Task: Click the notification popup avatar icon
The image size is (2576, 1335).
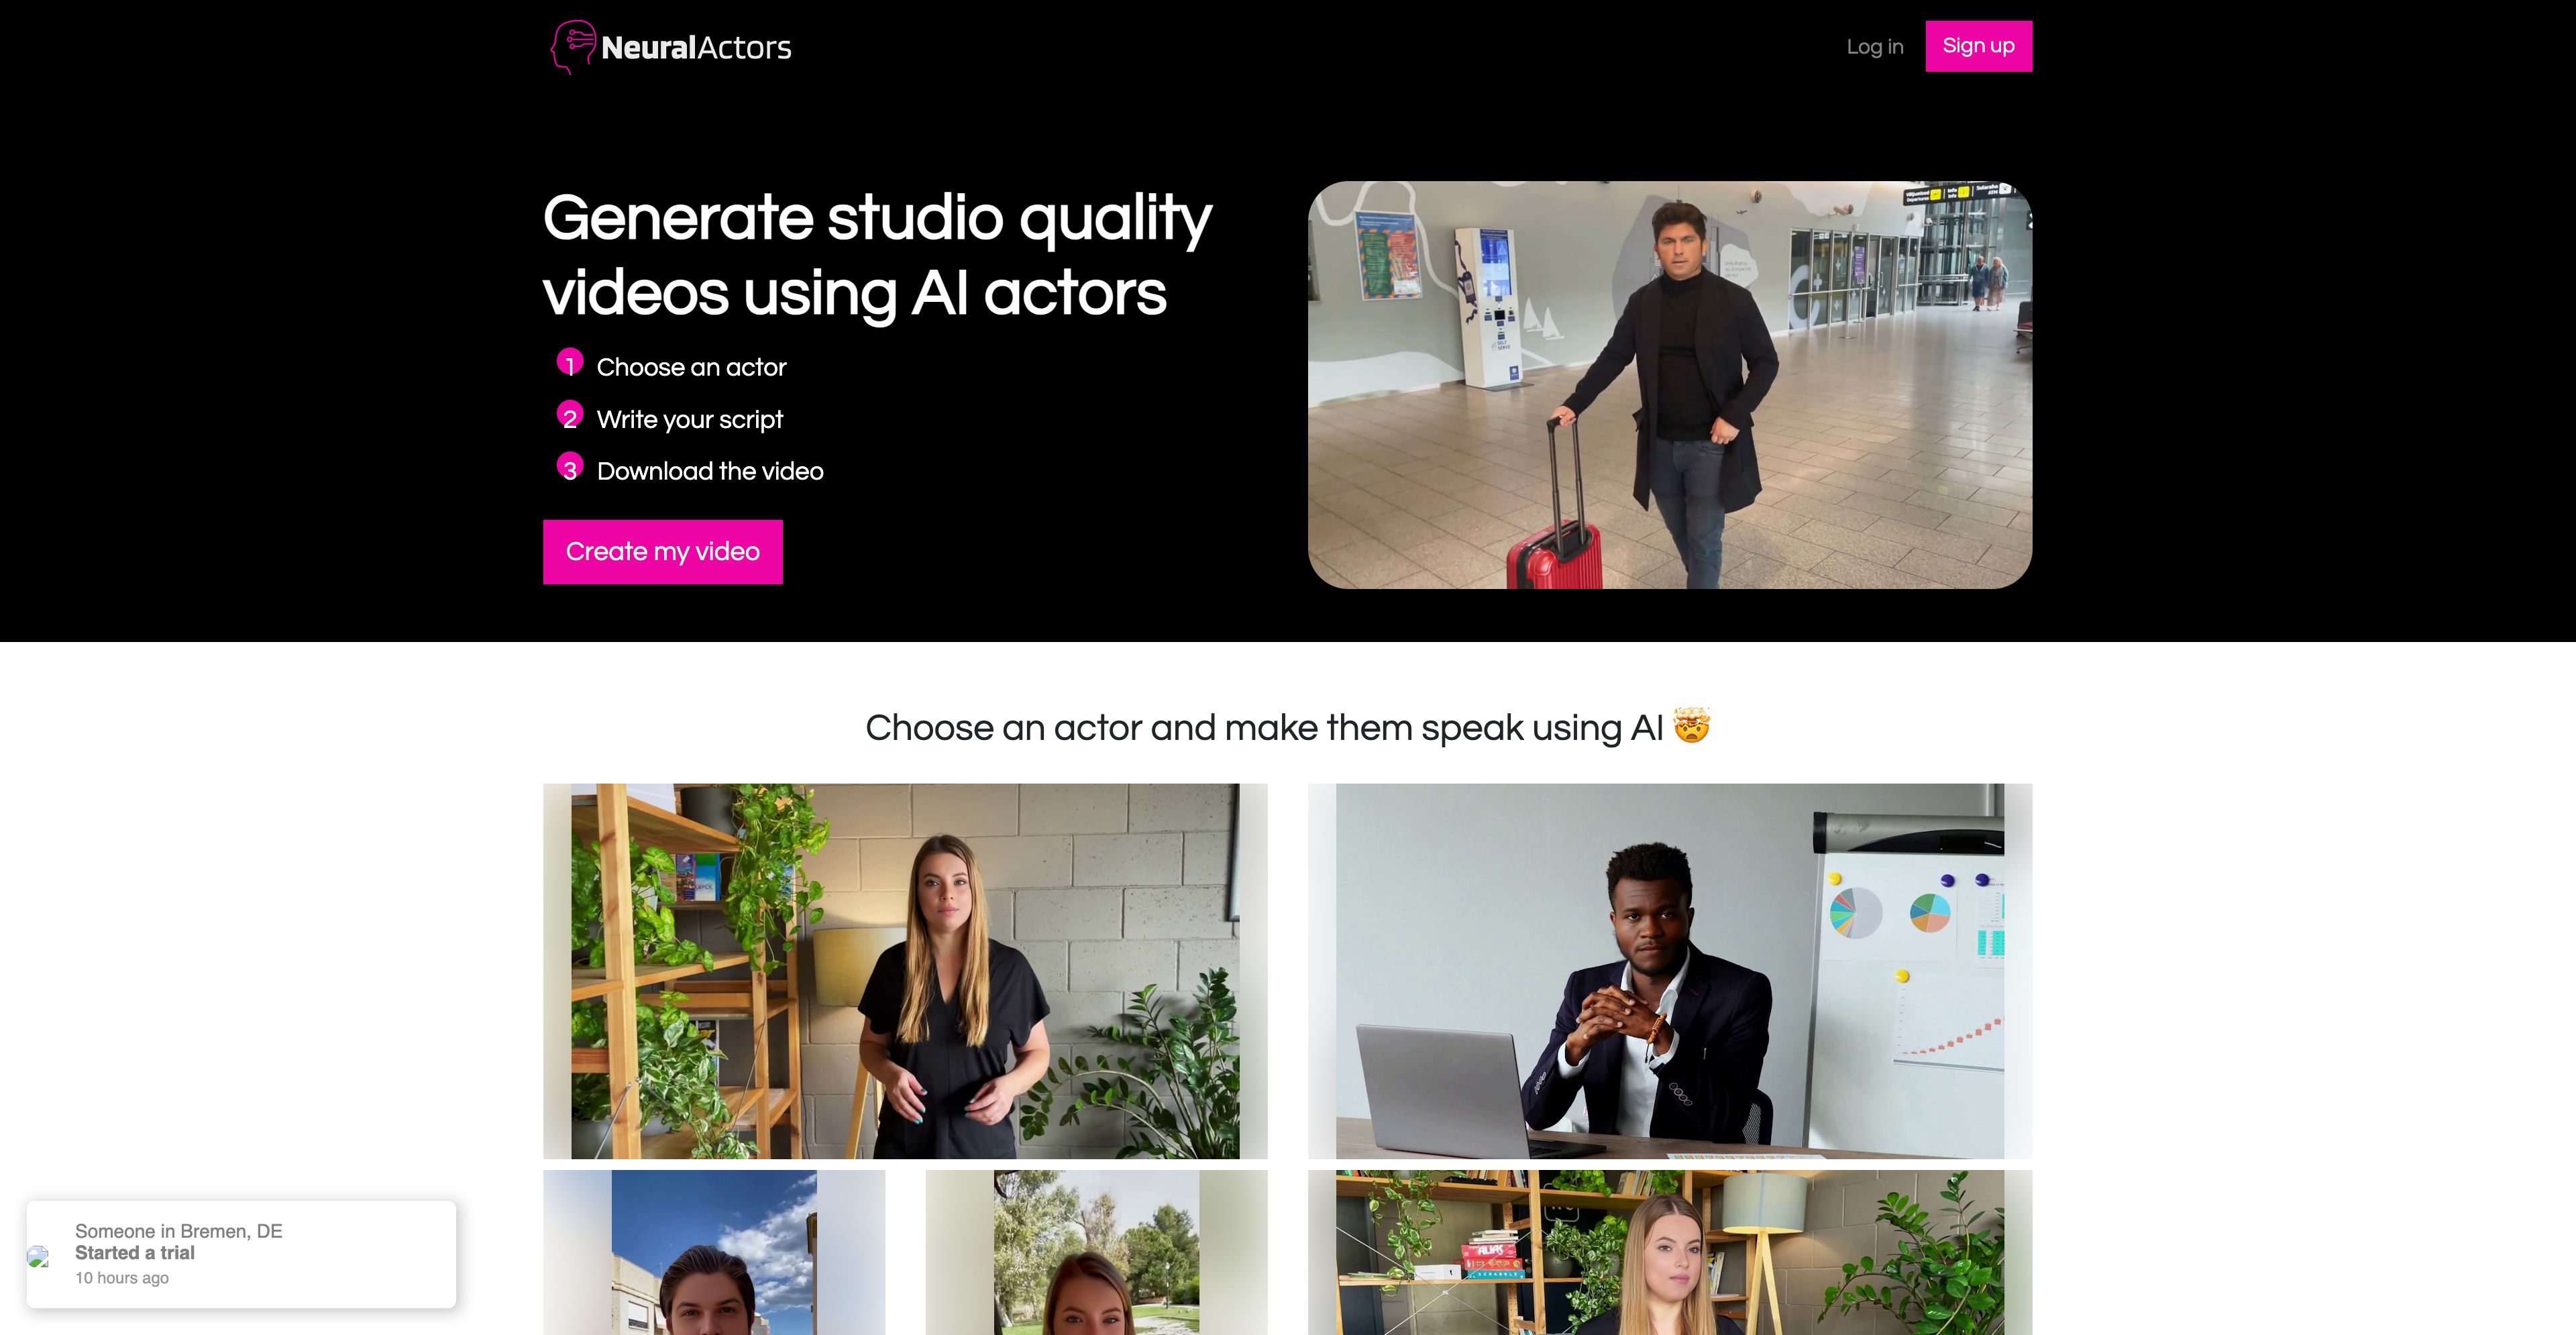Action: click(38, 1256)
